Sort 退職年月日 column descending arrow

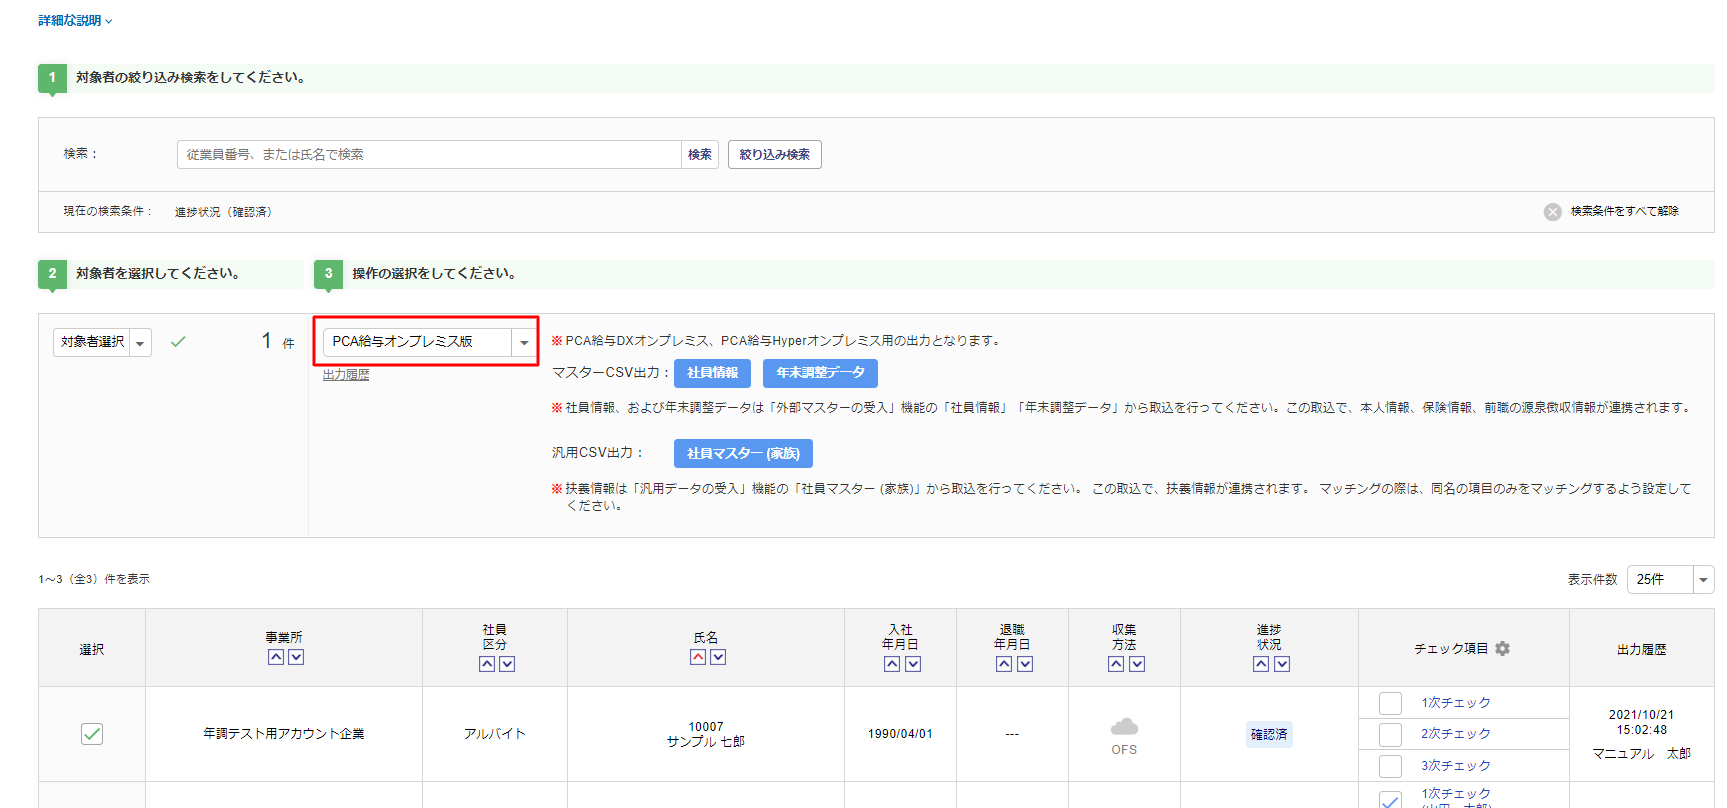coord(1025,664)
